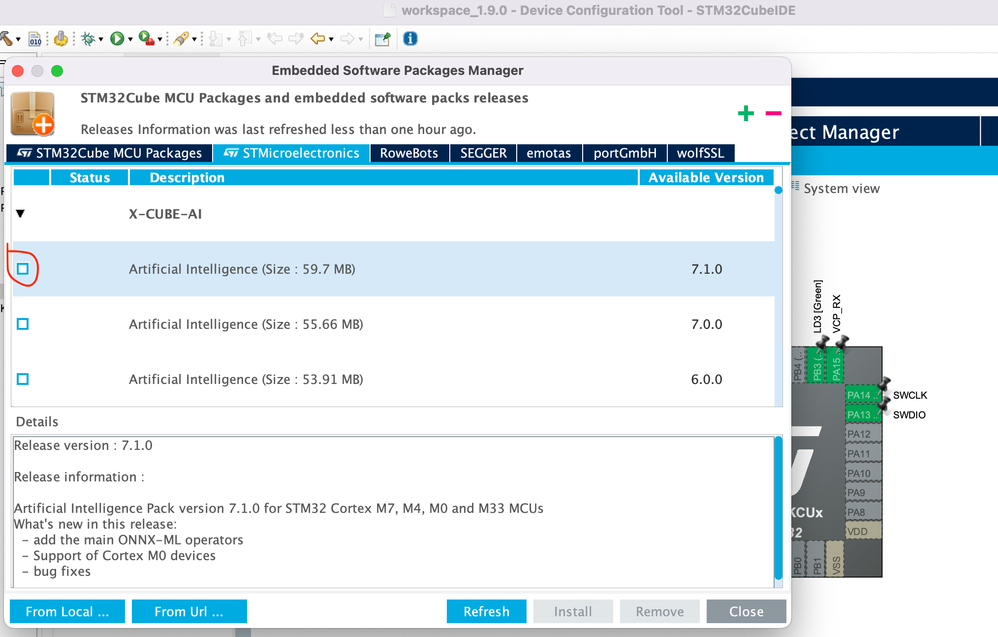This screenshot has height=637, width=998.
Task: Open the next annotation dropdown arrow
Action: pos(228,39)
